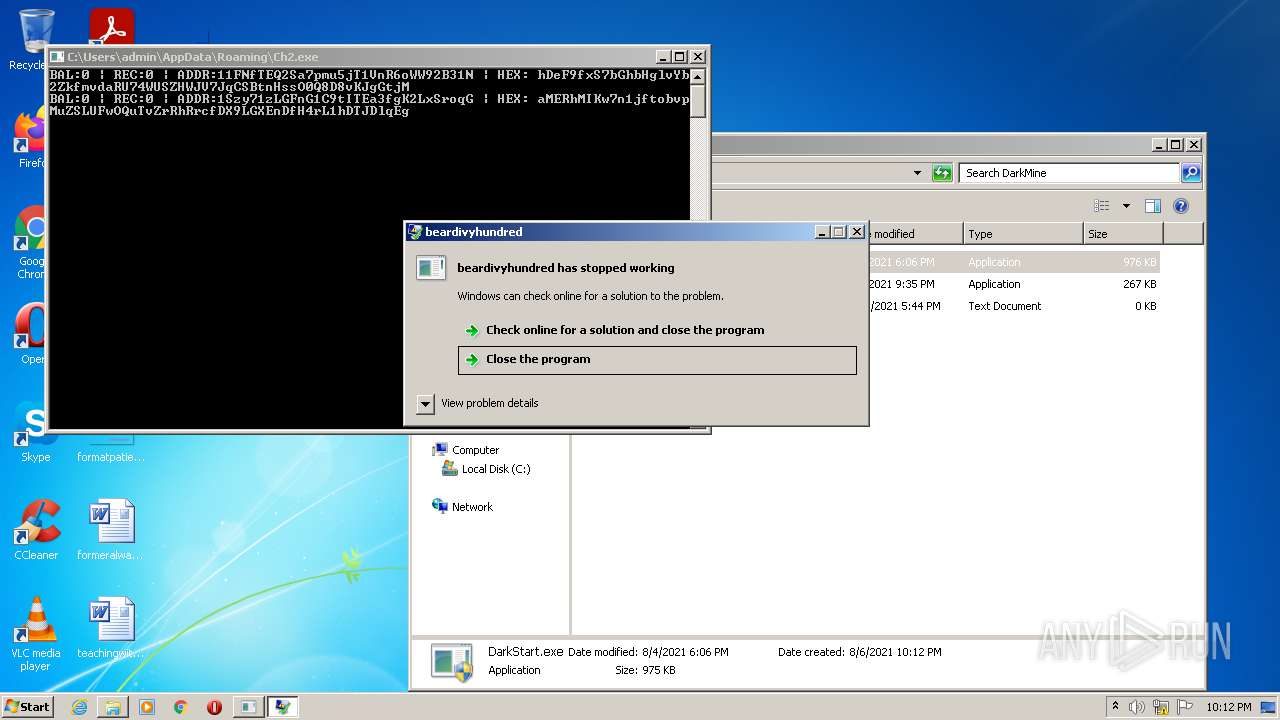Click Close the program option
Image resolution: width=1280 pixels, height=720 pixels.
tap(657, 360)
